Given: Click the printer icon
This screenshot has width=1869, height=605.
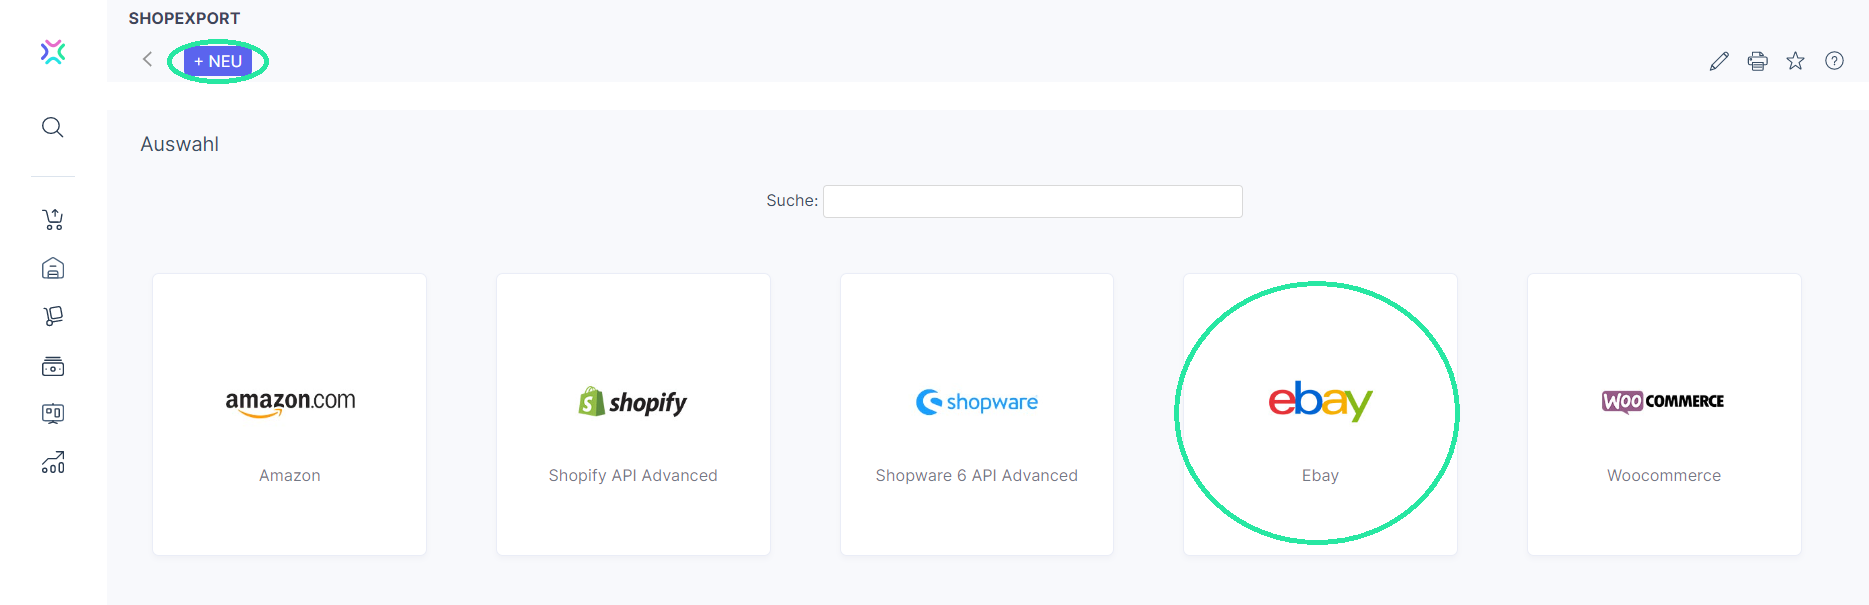Looking at the screenshot, I should coord(1757,61).
